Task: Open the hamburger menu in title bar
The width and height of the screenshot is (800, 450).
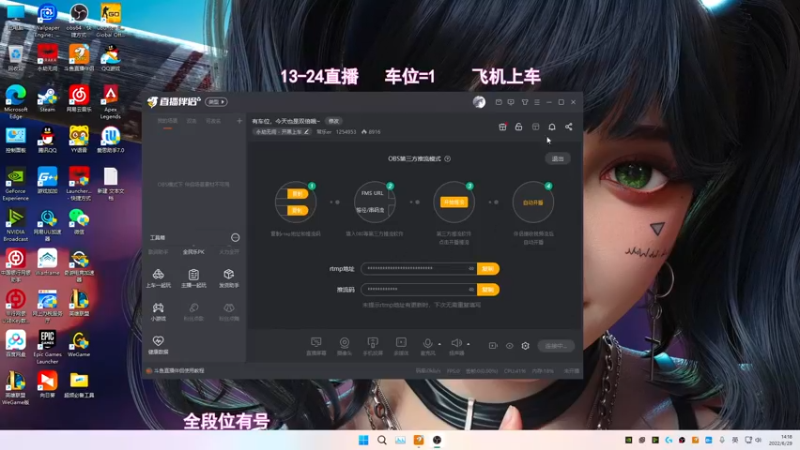Action: pyautogui.click(x=537, y=102)
